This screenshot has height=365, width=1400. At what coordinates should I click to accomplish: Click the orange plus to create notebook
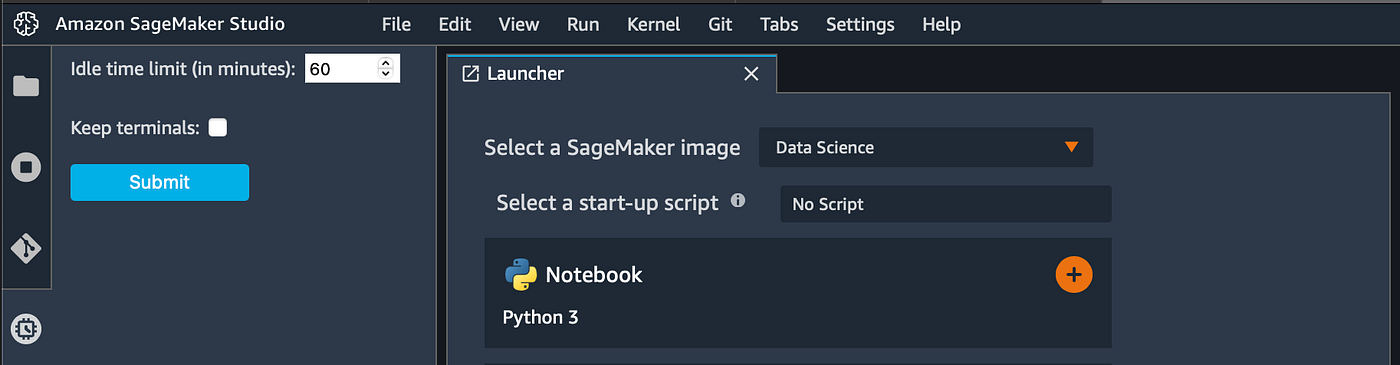coord(1074,275)
